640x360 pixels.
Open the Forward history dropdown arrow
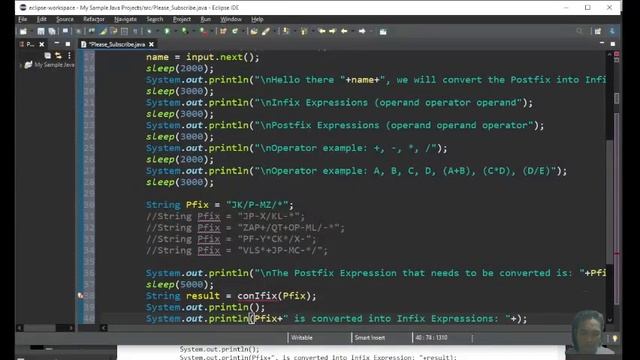(370, 31)
